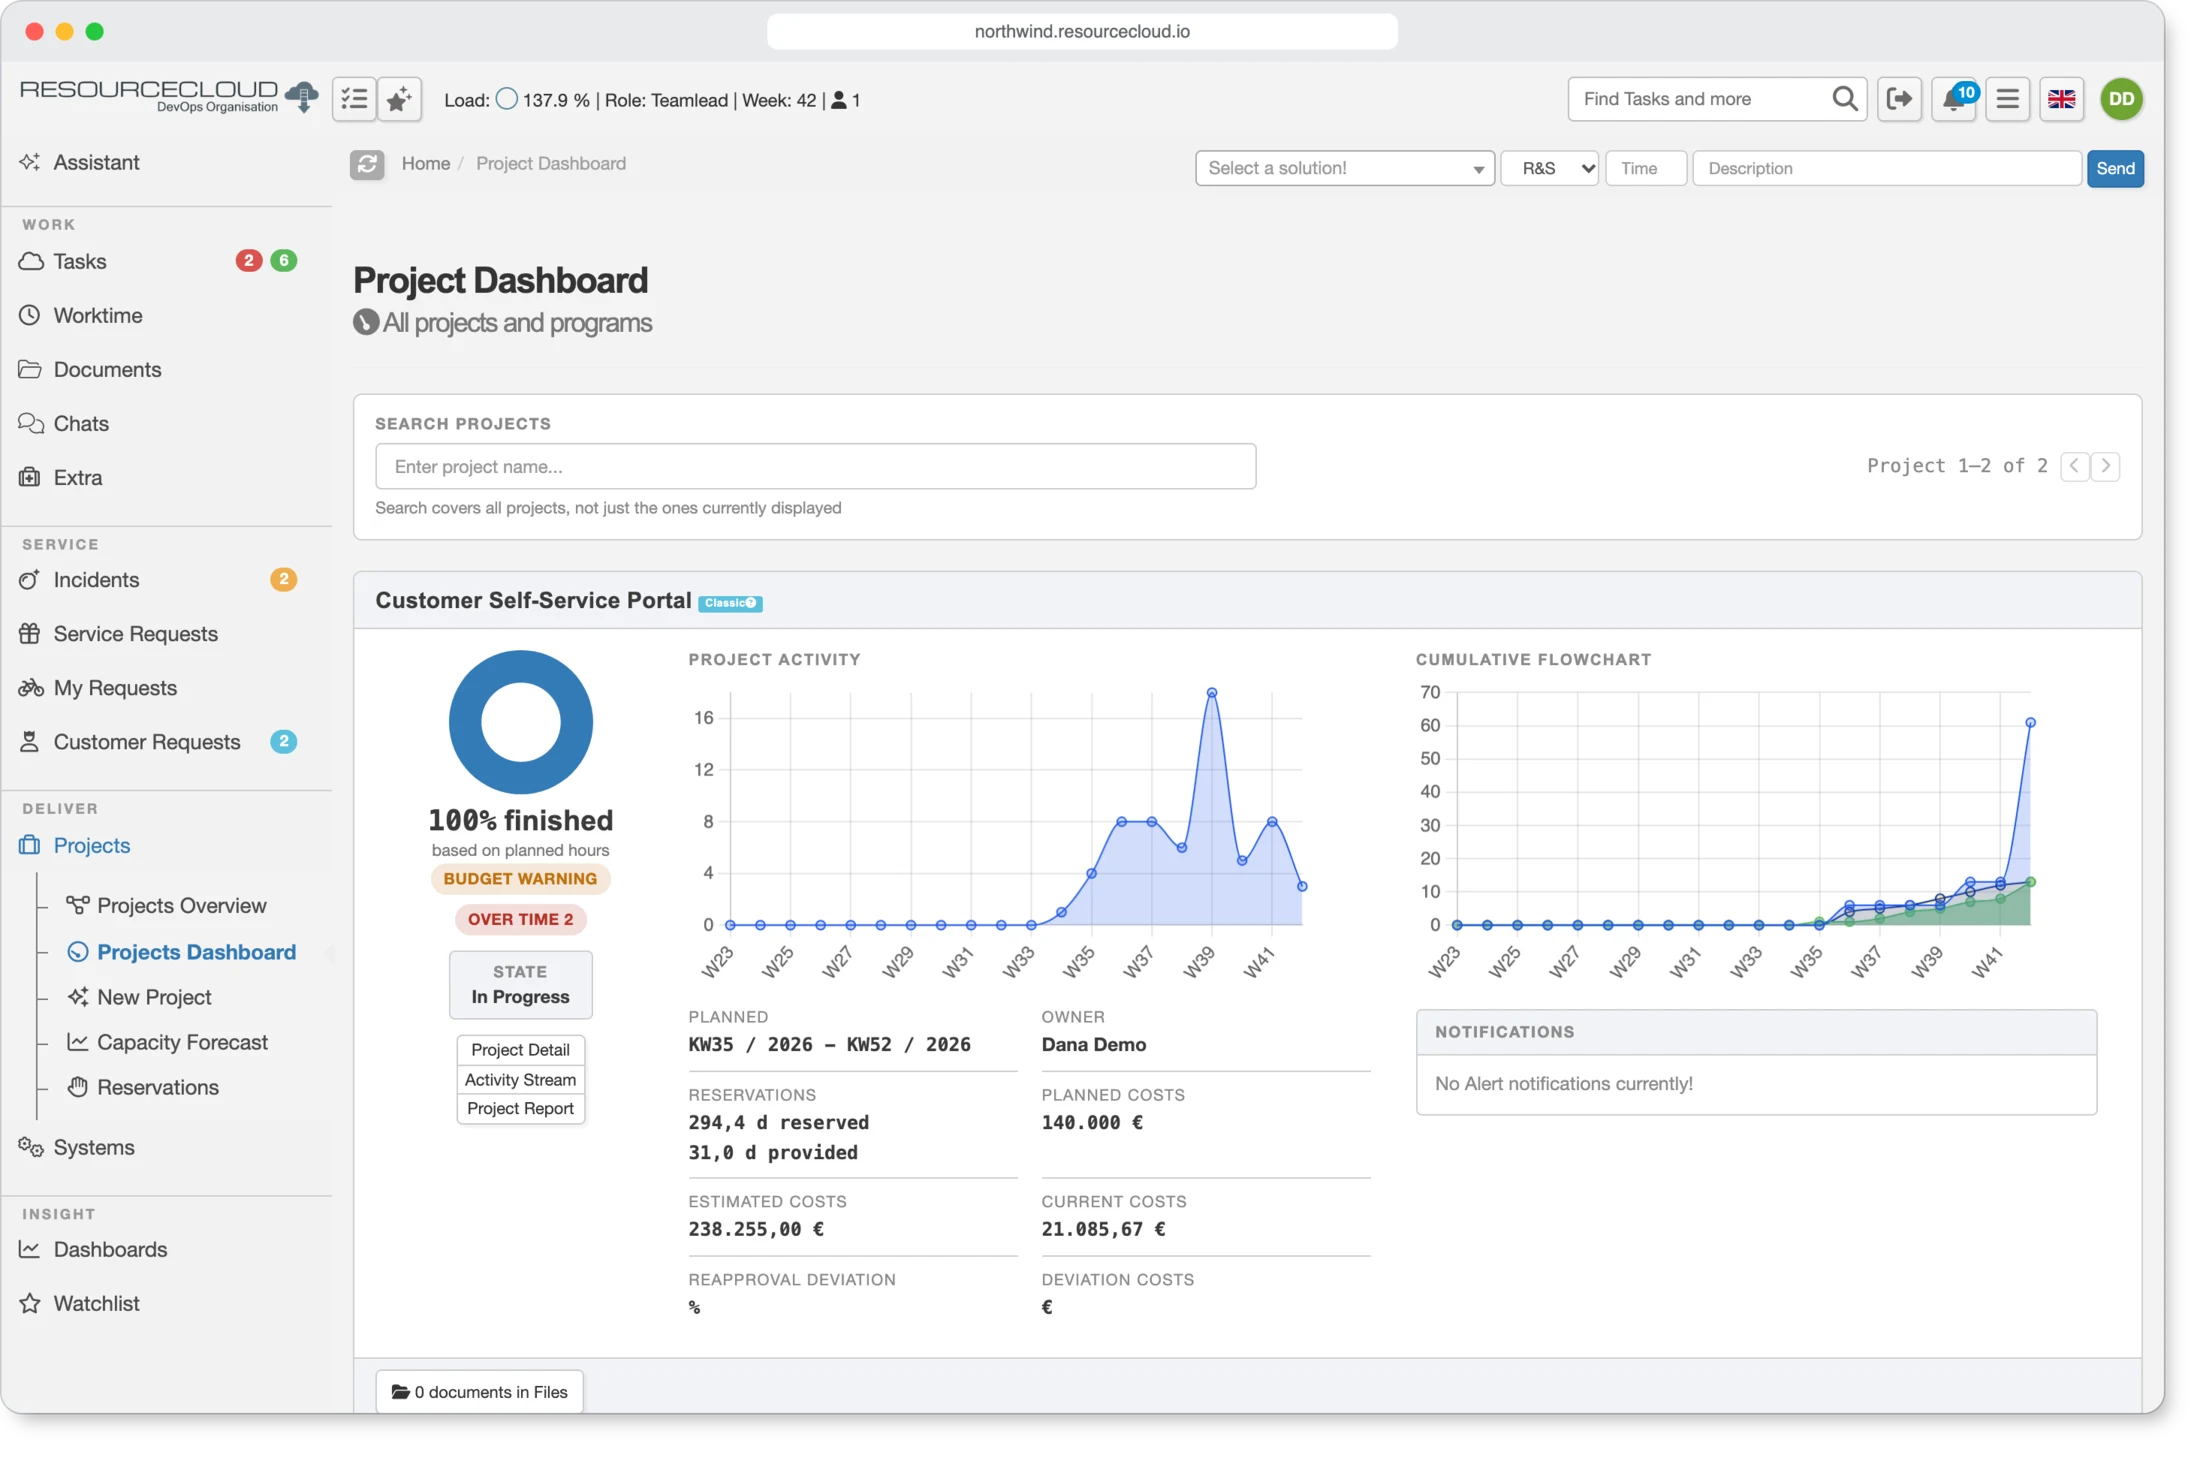Open the Select a solution dropdown
The width and height of the screenshot is (2200, 1458).
(x=1344, y=168)
